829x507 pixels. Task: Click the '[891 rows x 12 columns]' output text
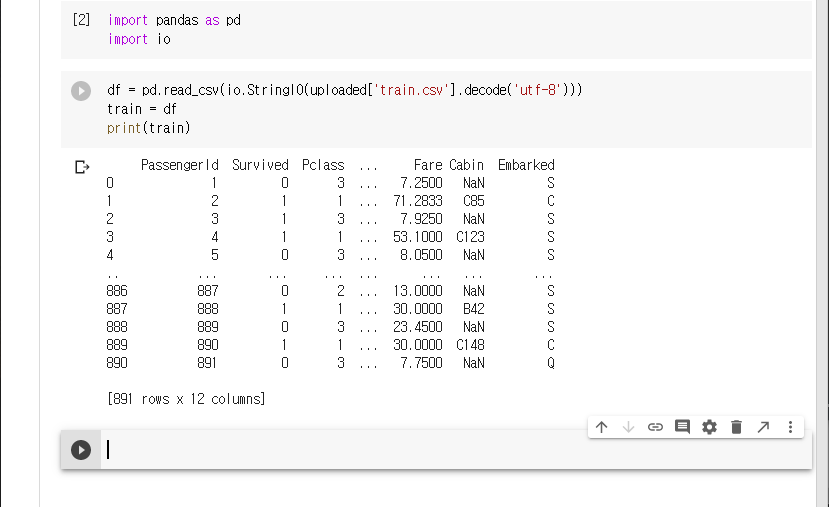coord(185,399)
